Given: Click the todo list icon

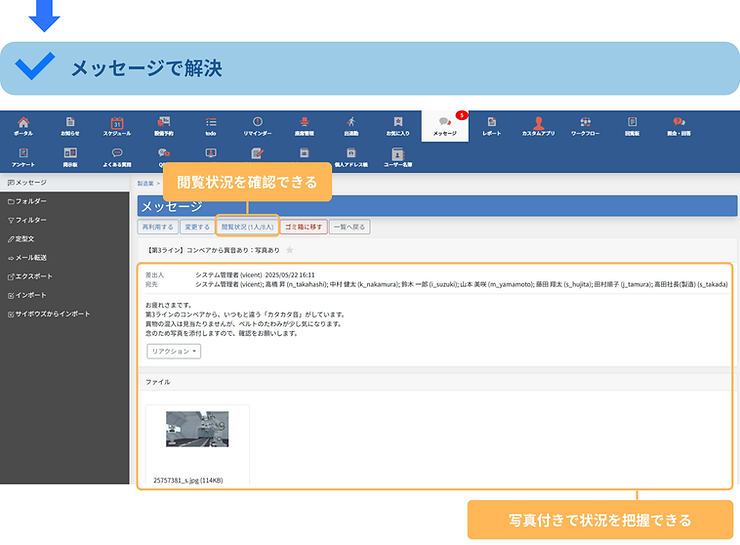Looking at the screenshot, I should (x=211, y=125).
